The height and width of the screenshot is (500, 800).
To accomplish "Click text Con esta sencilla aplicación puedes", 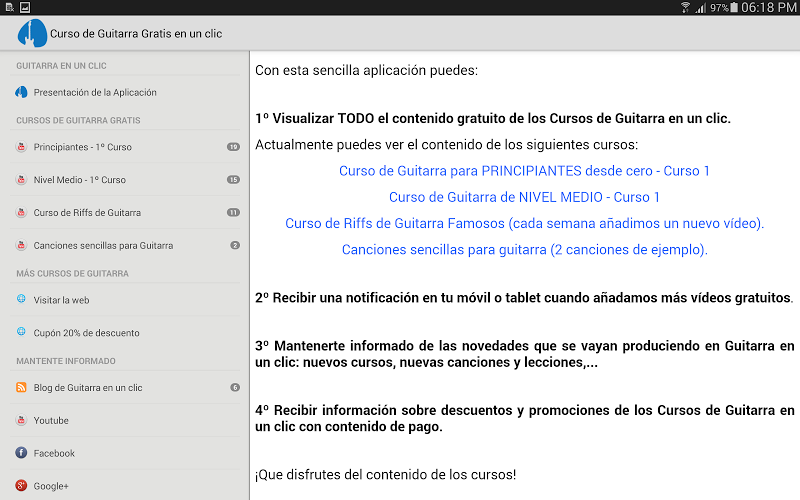I will point(366,70).
